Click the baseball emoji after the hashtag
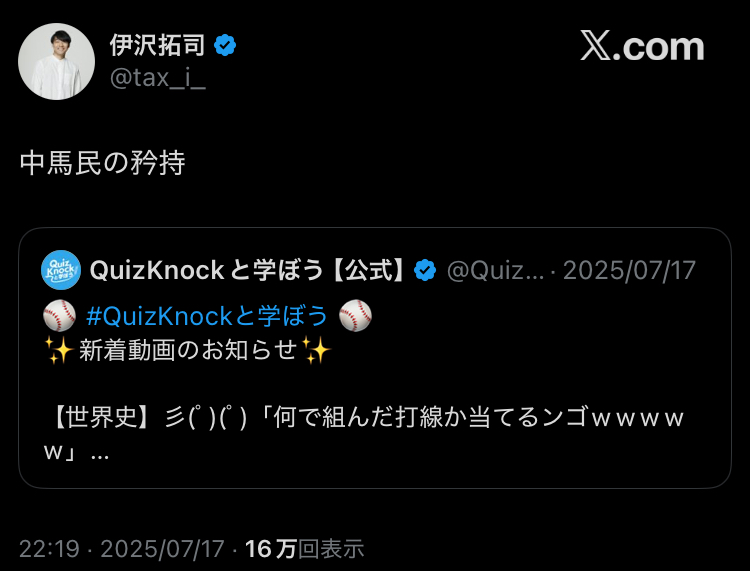The width and height of the screenshot is (750, 571). pyautogui.click(x=355, y=316)
